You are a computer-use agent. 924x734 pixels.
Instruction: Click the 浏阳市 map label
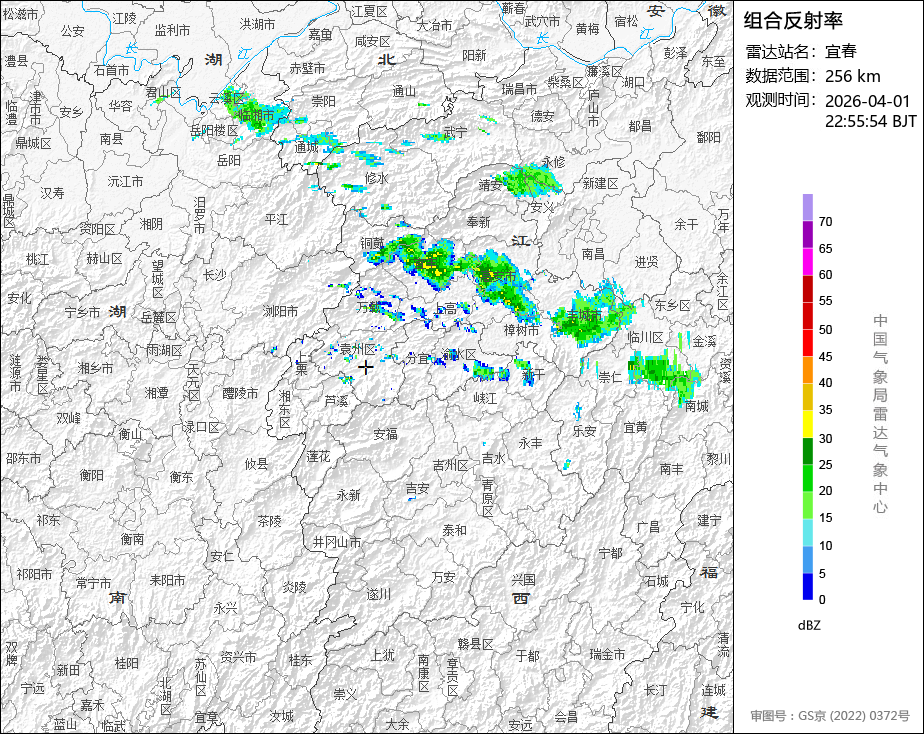pos(280,310)
